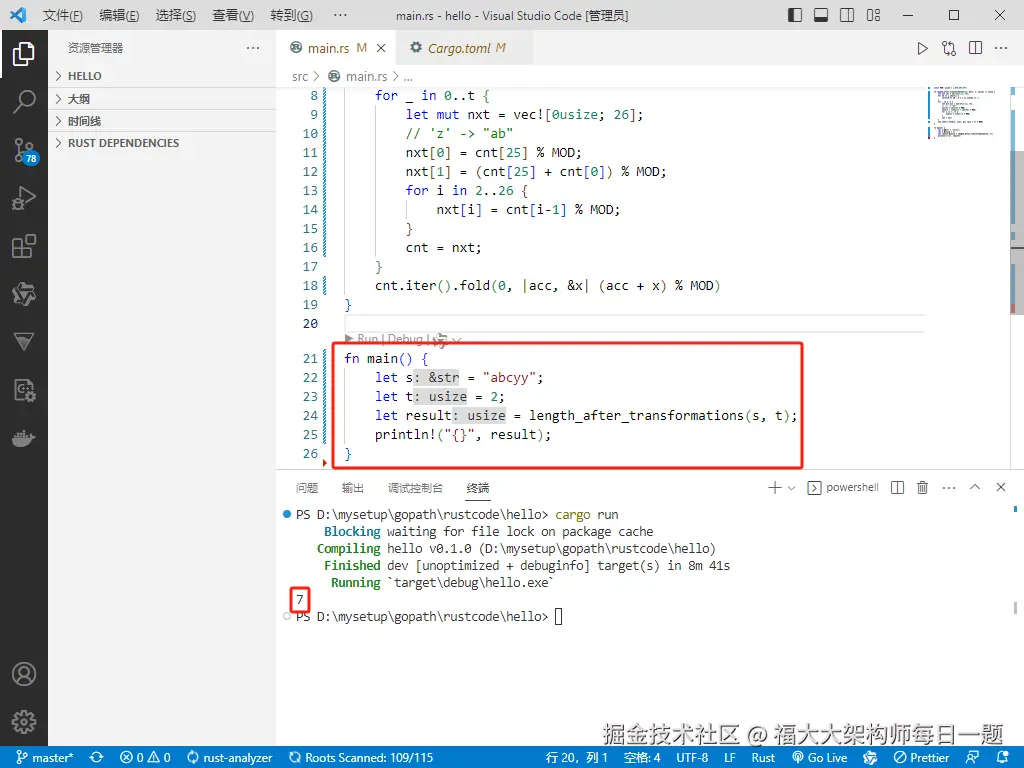Synchronize changes icon in status bar
This screenshot has height=768, width=1024.
click(97, 757)
